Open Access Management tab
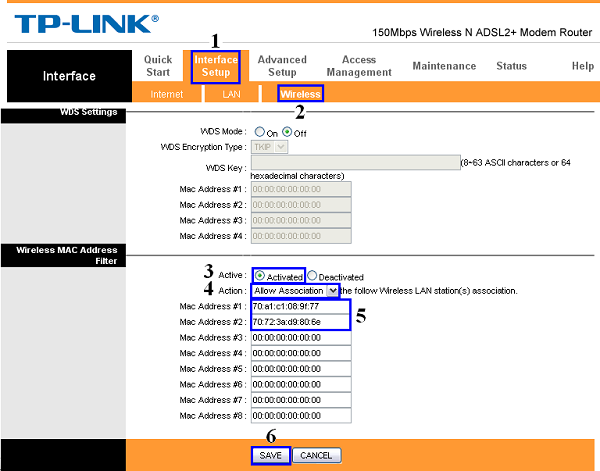The image size is (600, 471). pos(359,66)
